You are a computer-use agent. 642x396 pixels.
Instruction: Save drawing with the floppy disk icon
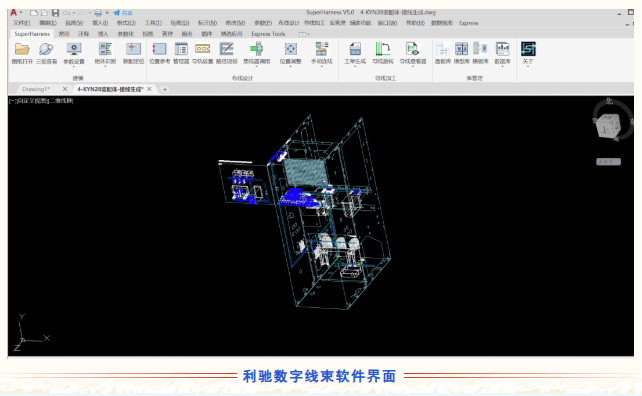(x=55, y=13)
